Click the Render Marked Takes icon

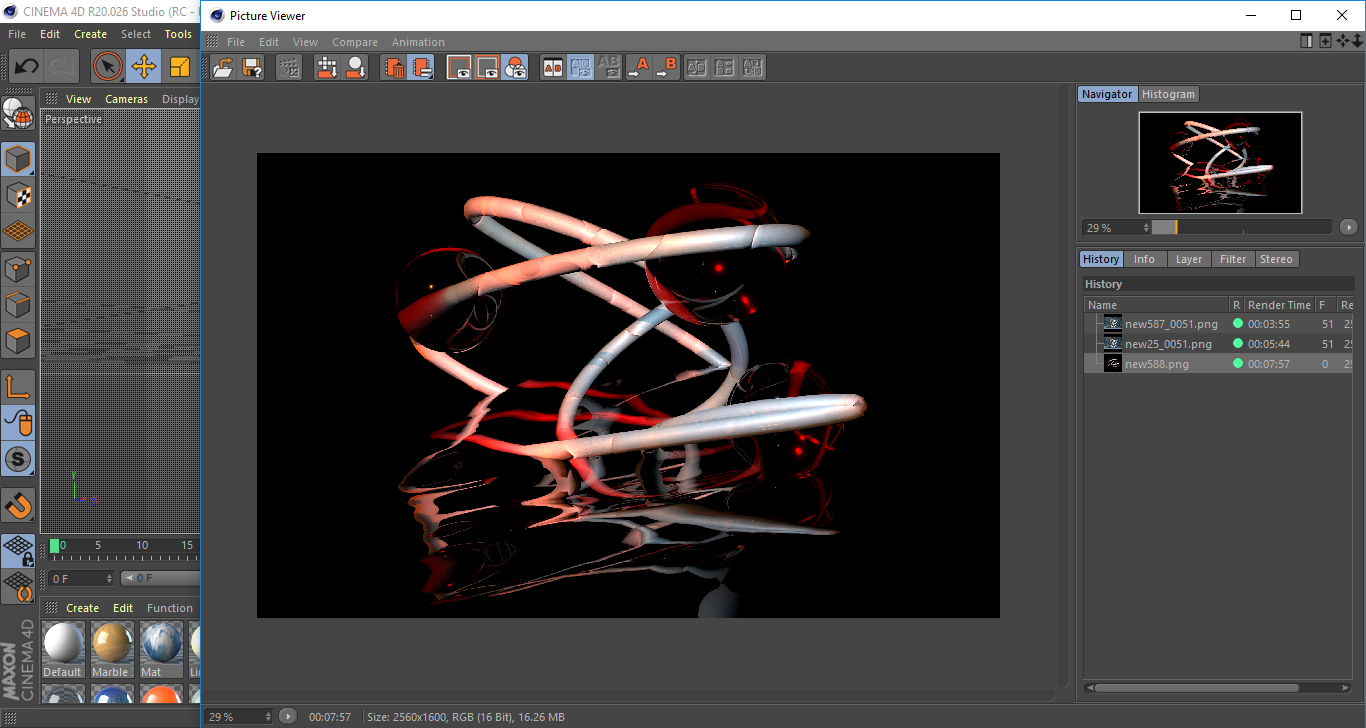click(355, 68)
